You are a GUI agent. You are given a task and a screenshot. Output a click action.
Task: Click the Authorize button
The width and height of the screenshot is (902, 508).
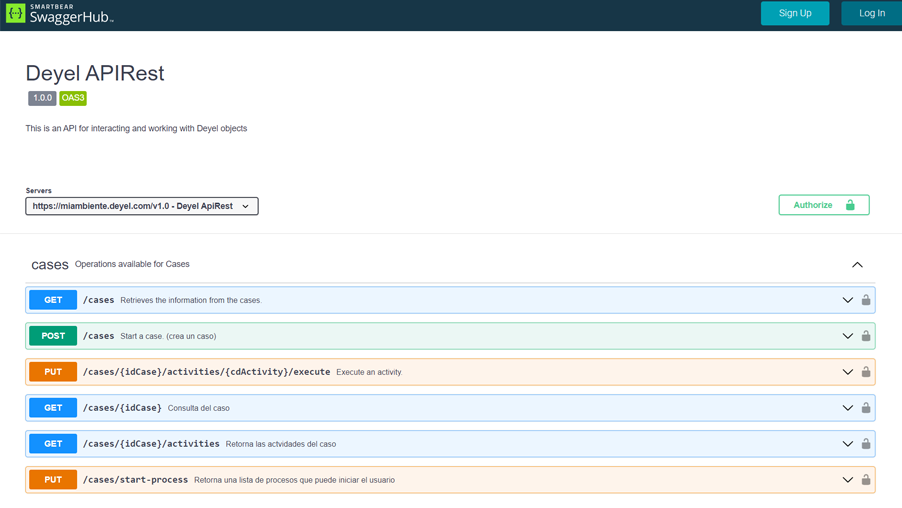click(x=824, y=205)
